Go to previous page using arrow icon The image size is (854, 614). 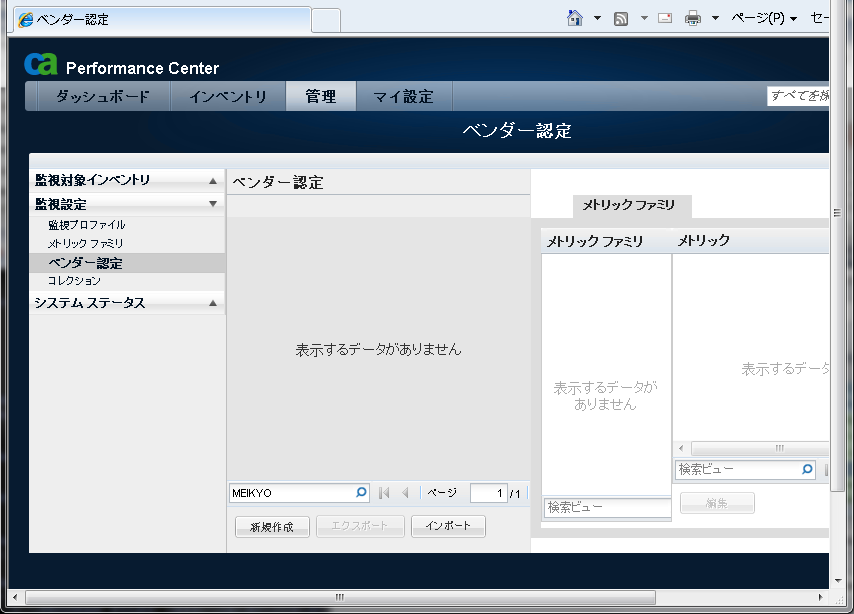[405, 493]
